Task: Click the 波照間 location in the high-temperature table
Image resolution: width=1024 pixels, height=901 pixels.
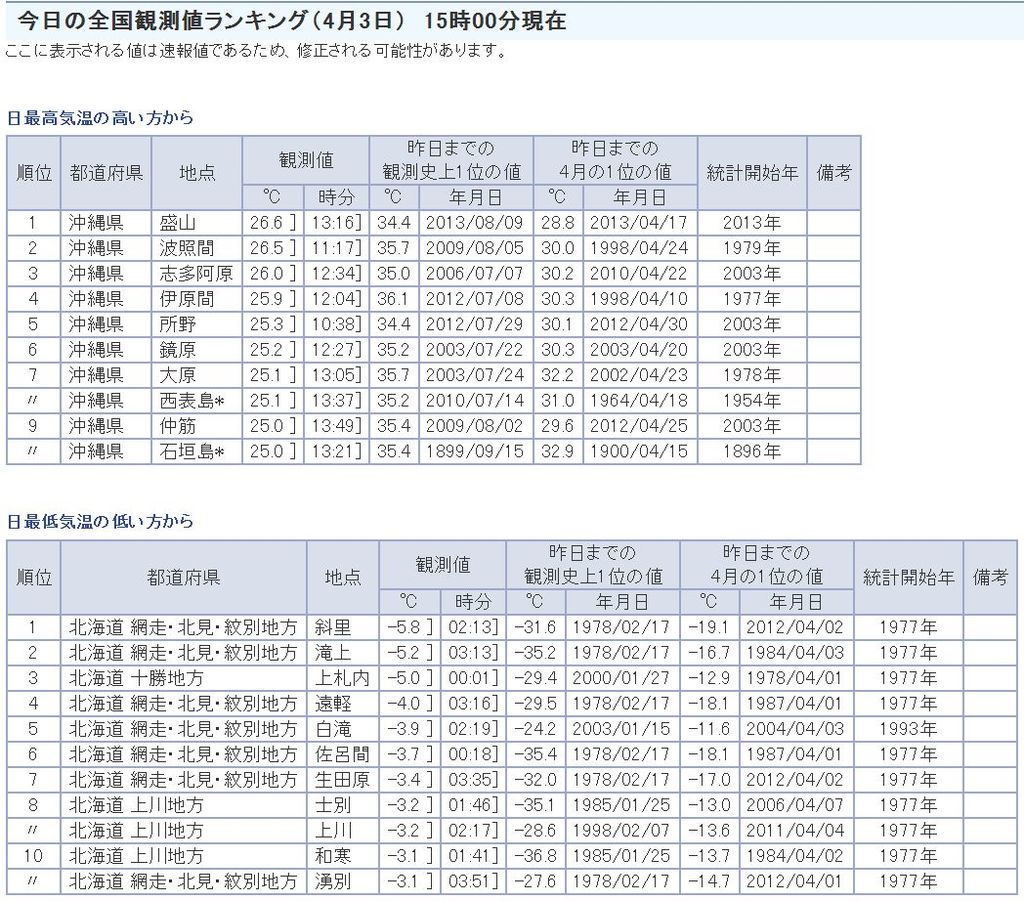Action: pyautogui.click(x=187, y=248)
